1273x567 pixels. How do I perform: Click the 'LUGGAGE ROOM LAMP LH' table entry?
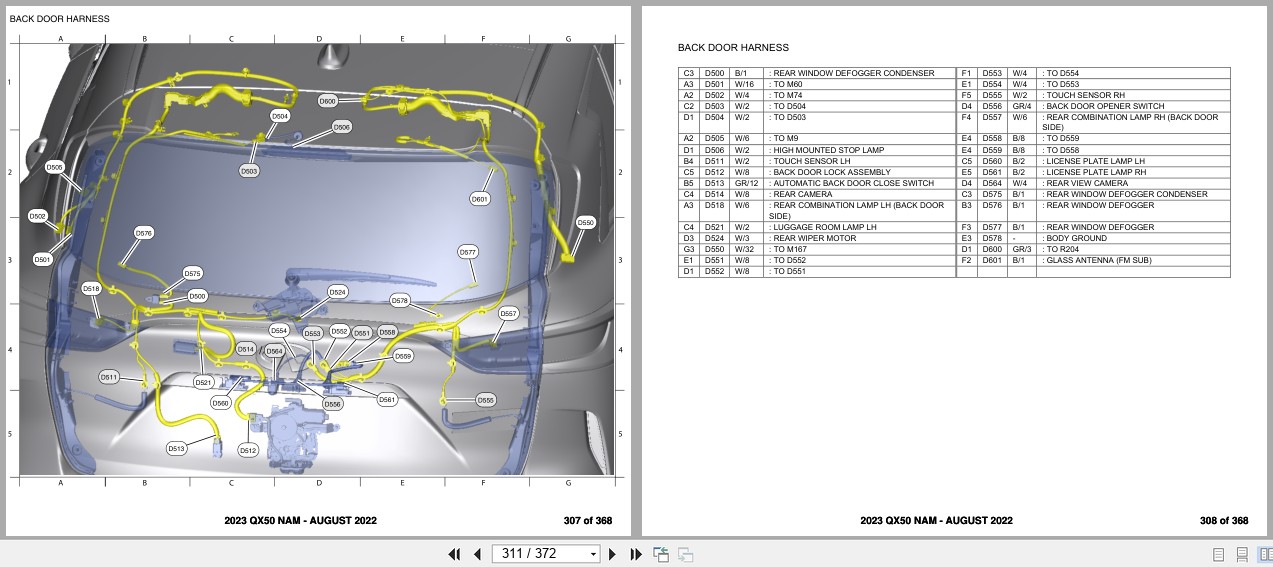point(824,227)
